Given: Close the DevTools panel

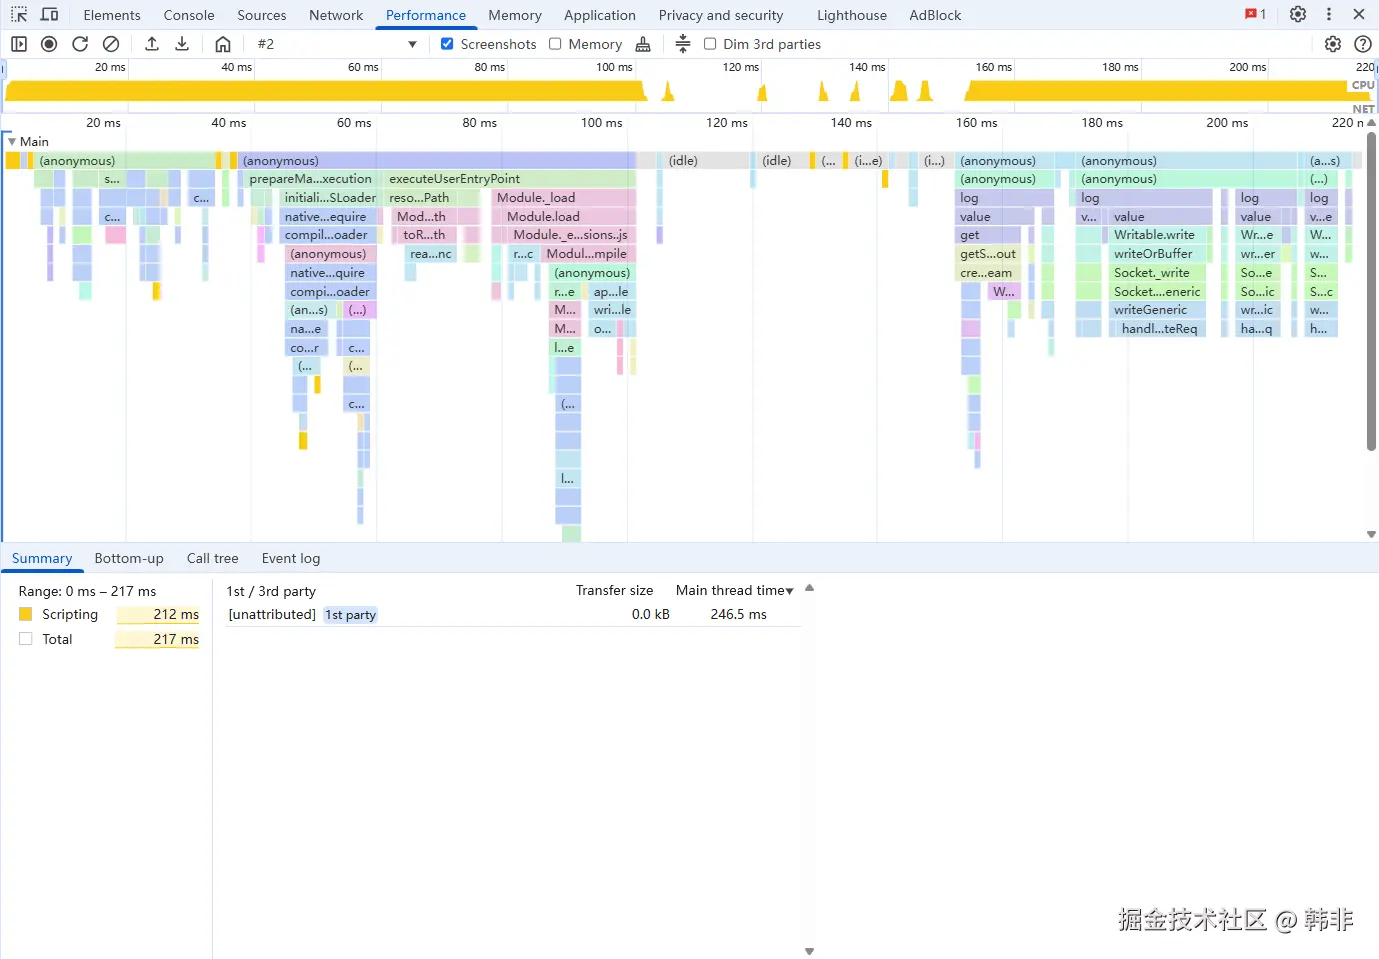Looking at the screenshot, I should tap(1359, 15).
